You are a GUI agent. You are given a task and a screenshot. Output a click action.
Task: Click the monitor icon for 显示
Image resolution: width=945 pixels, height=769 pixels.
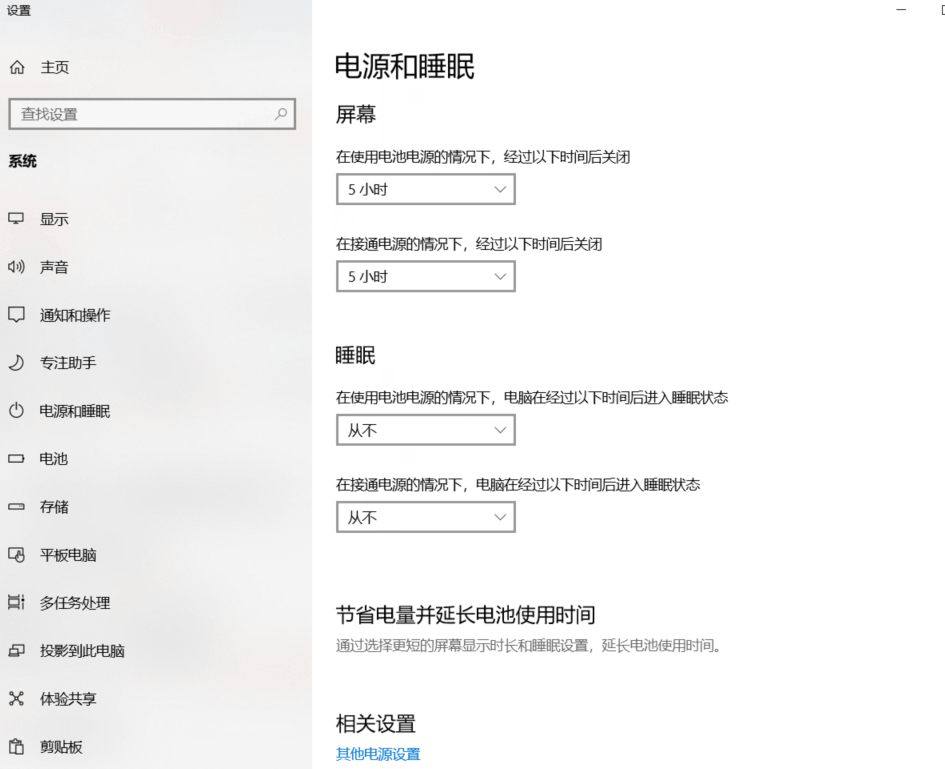tap(16, 219)
